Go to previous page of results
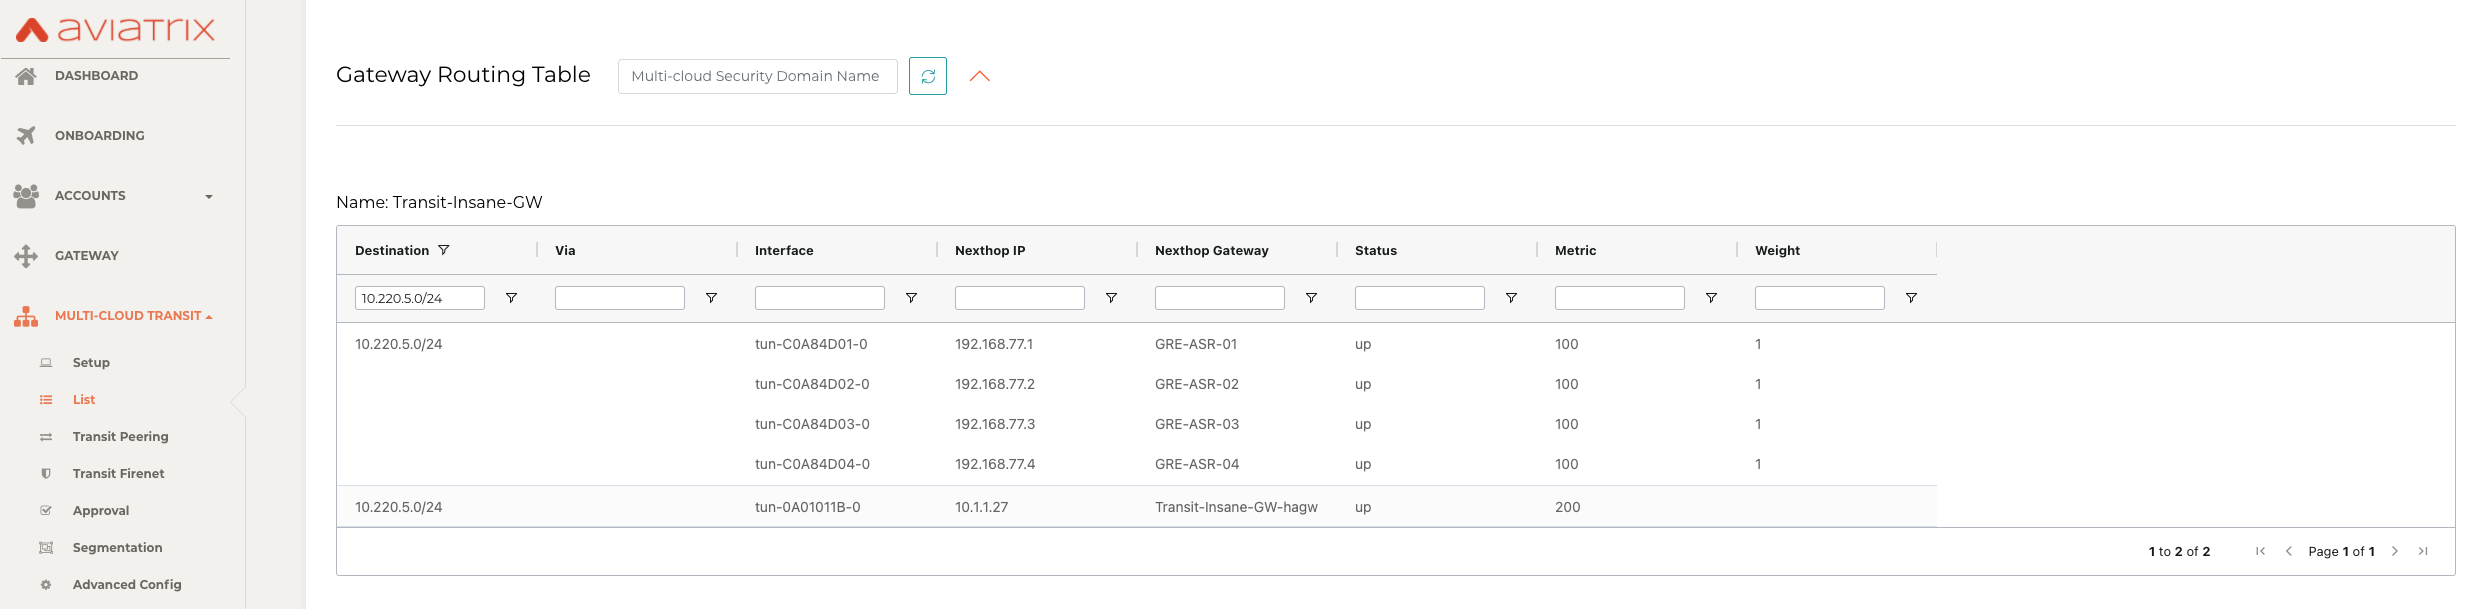 [x=2288, y=551]
